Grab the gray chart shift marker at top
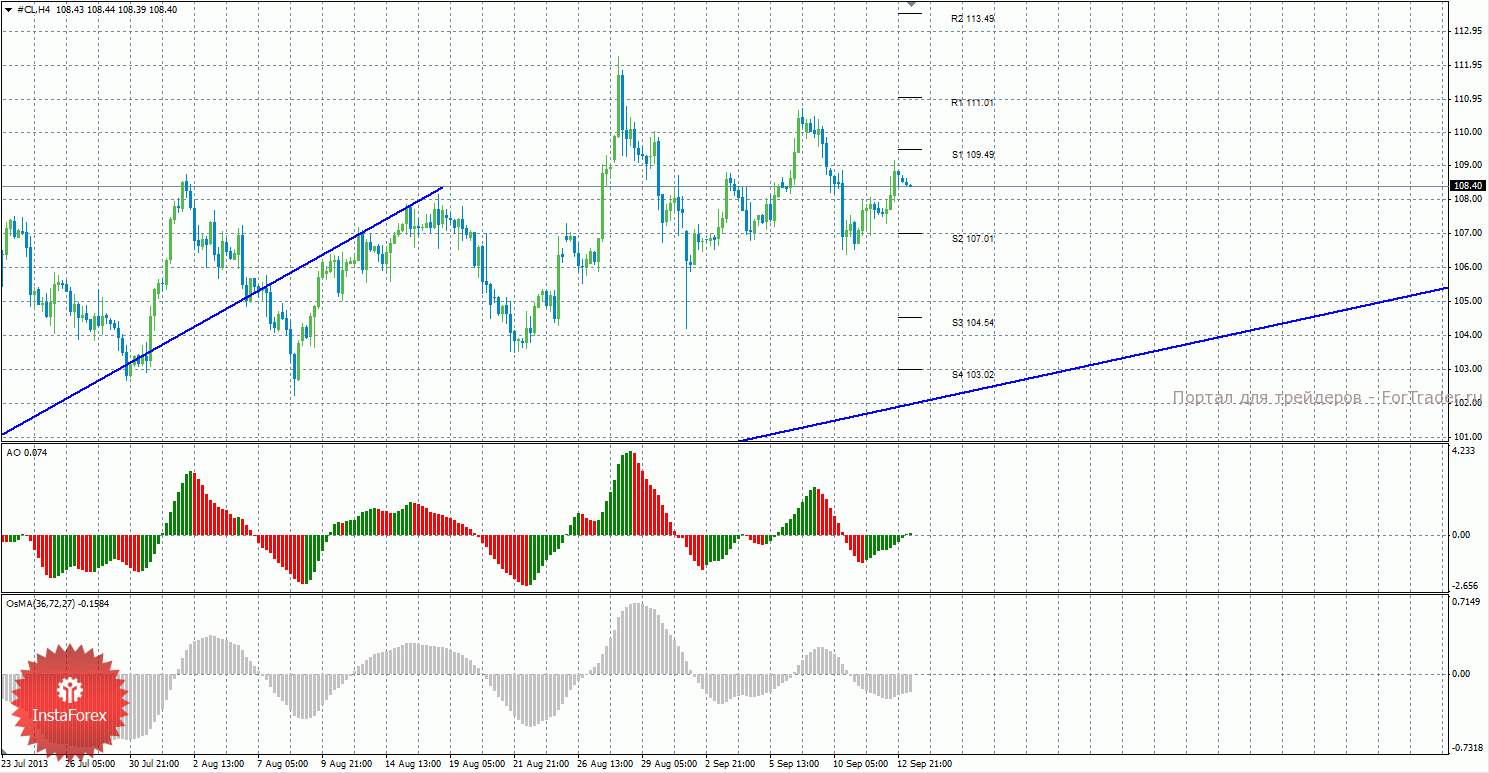Viewport: 1489px width, 773px height. click(909, 4)
